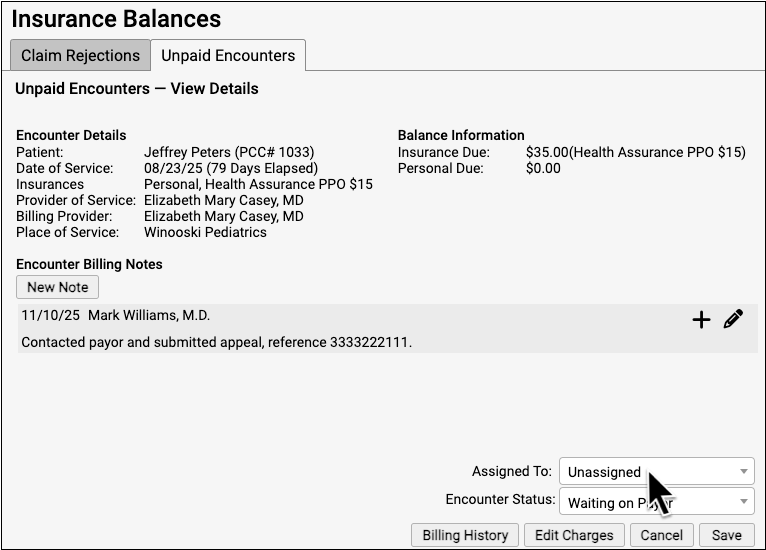Click the Insurance Balances page heading
The height and width of the screenshot is (550, 766).
pyautogui.click(x=117, y=19)
